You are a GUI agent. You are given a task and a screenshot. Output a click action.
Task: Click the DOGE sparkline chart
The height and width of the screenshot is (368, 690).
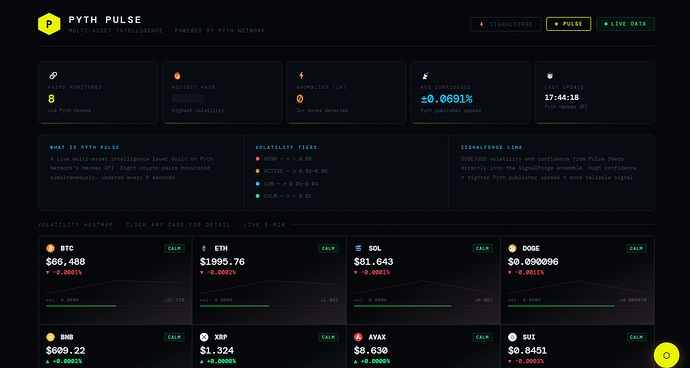[577, 287]
